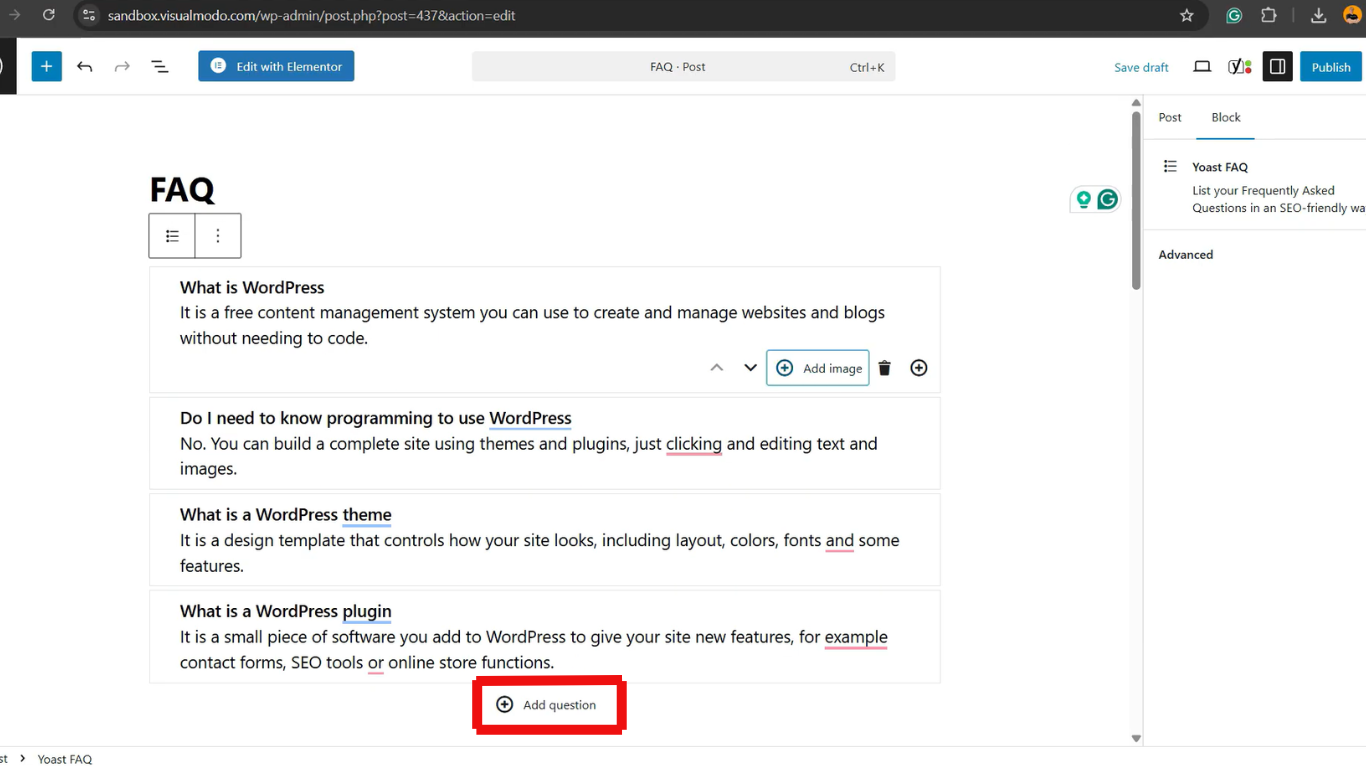1366x768 pixels.
Task: Click the Add image button
Action: point(818,368)
